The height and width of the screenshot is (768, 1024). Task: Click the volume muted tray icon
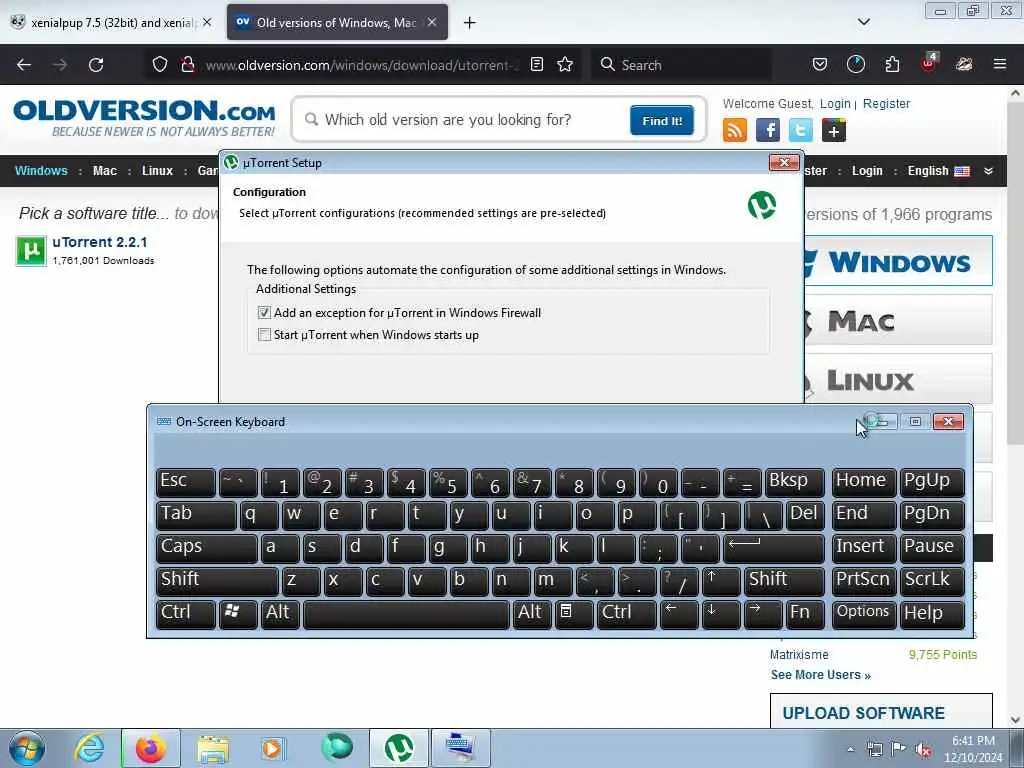click(923, 750)
